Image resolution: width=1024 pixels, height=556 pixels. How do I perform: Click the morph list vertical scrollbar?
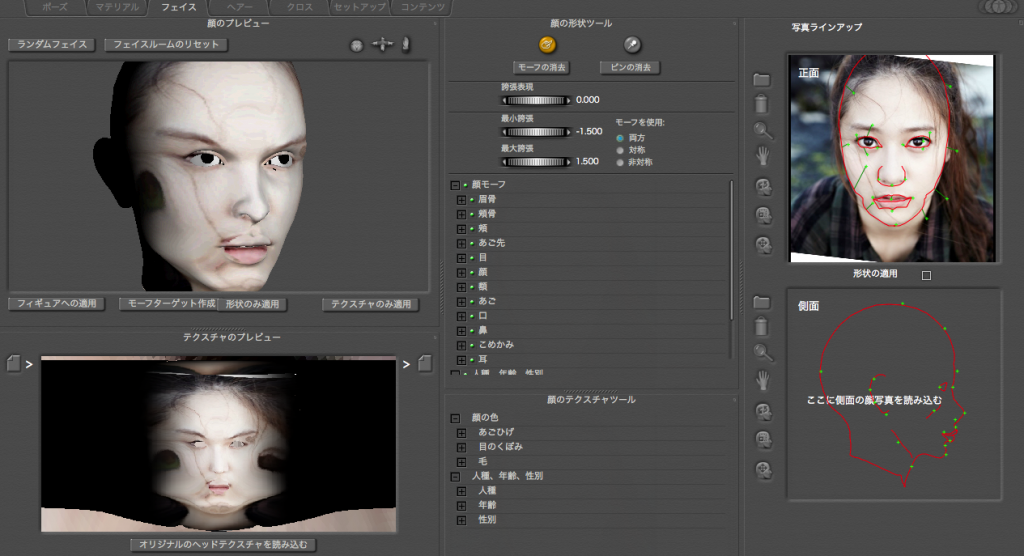(x=731, y=251)
